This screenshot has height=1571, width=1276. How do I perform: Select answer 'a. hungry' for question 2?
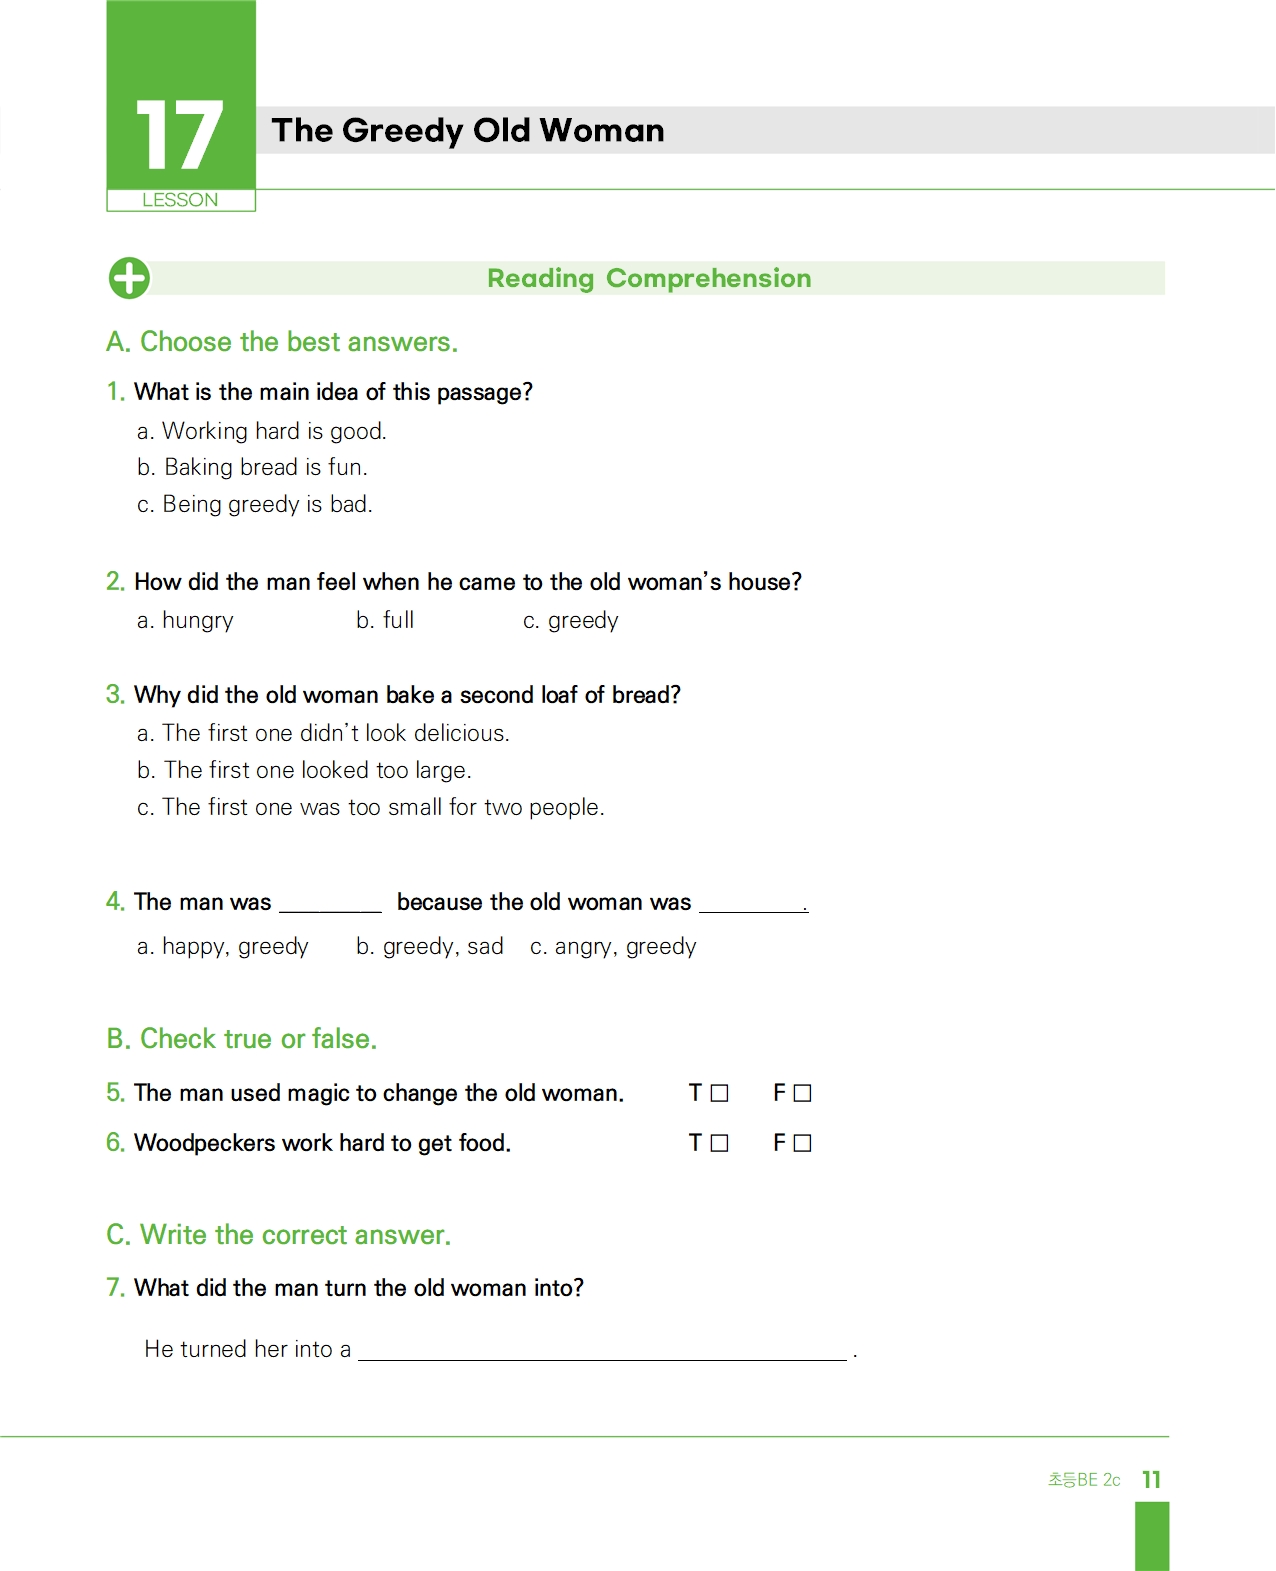click(185, 621)
